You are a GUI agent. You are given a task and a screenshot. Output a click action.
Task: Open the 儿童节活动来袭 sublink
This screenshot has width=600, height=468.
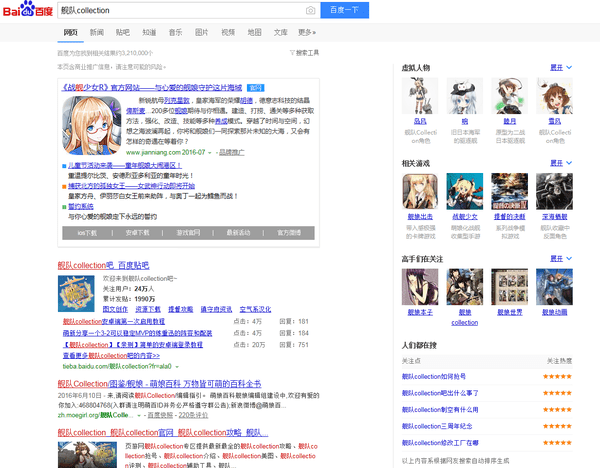tap(125, 165)
